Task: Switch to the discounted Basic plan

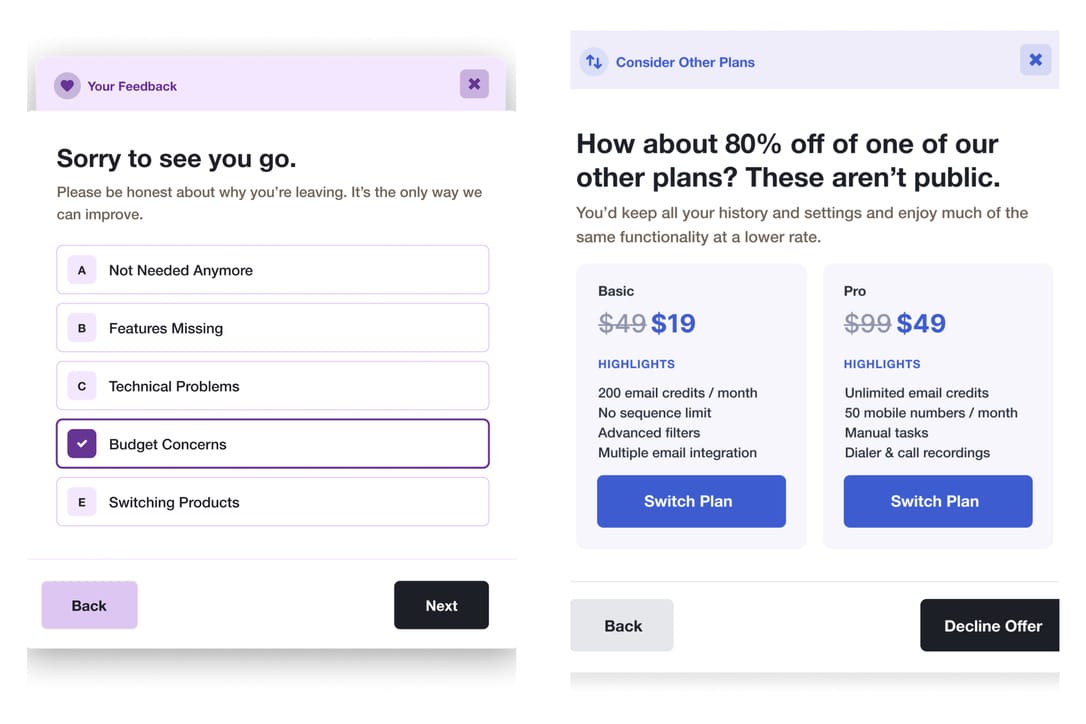Action: click(691, 501)
